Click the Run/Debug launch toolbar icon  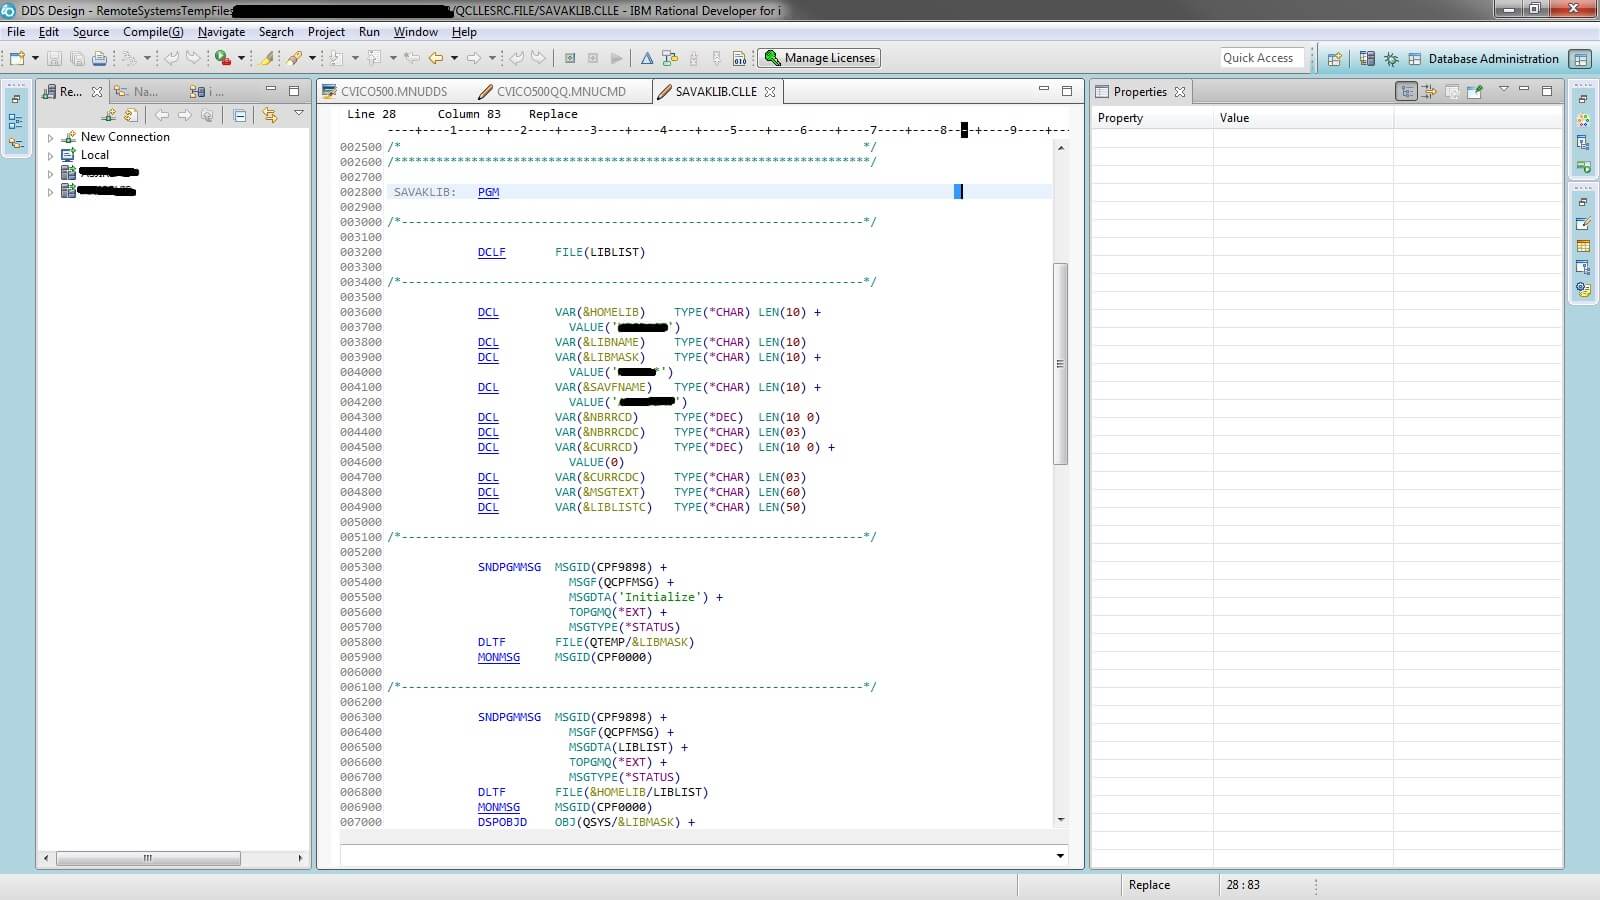point(223,59)
